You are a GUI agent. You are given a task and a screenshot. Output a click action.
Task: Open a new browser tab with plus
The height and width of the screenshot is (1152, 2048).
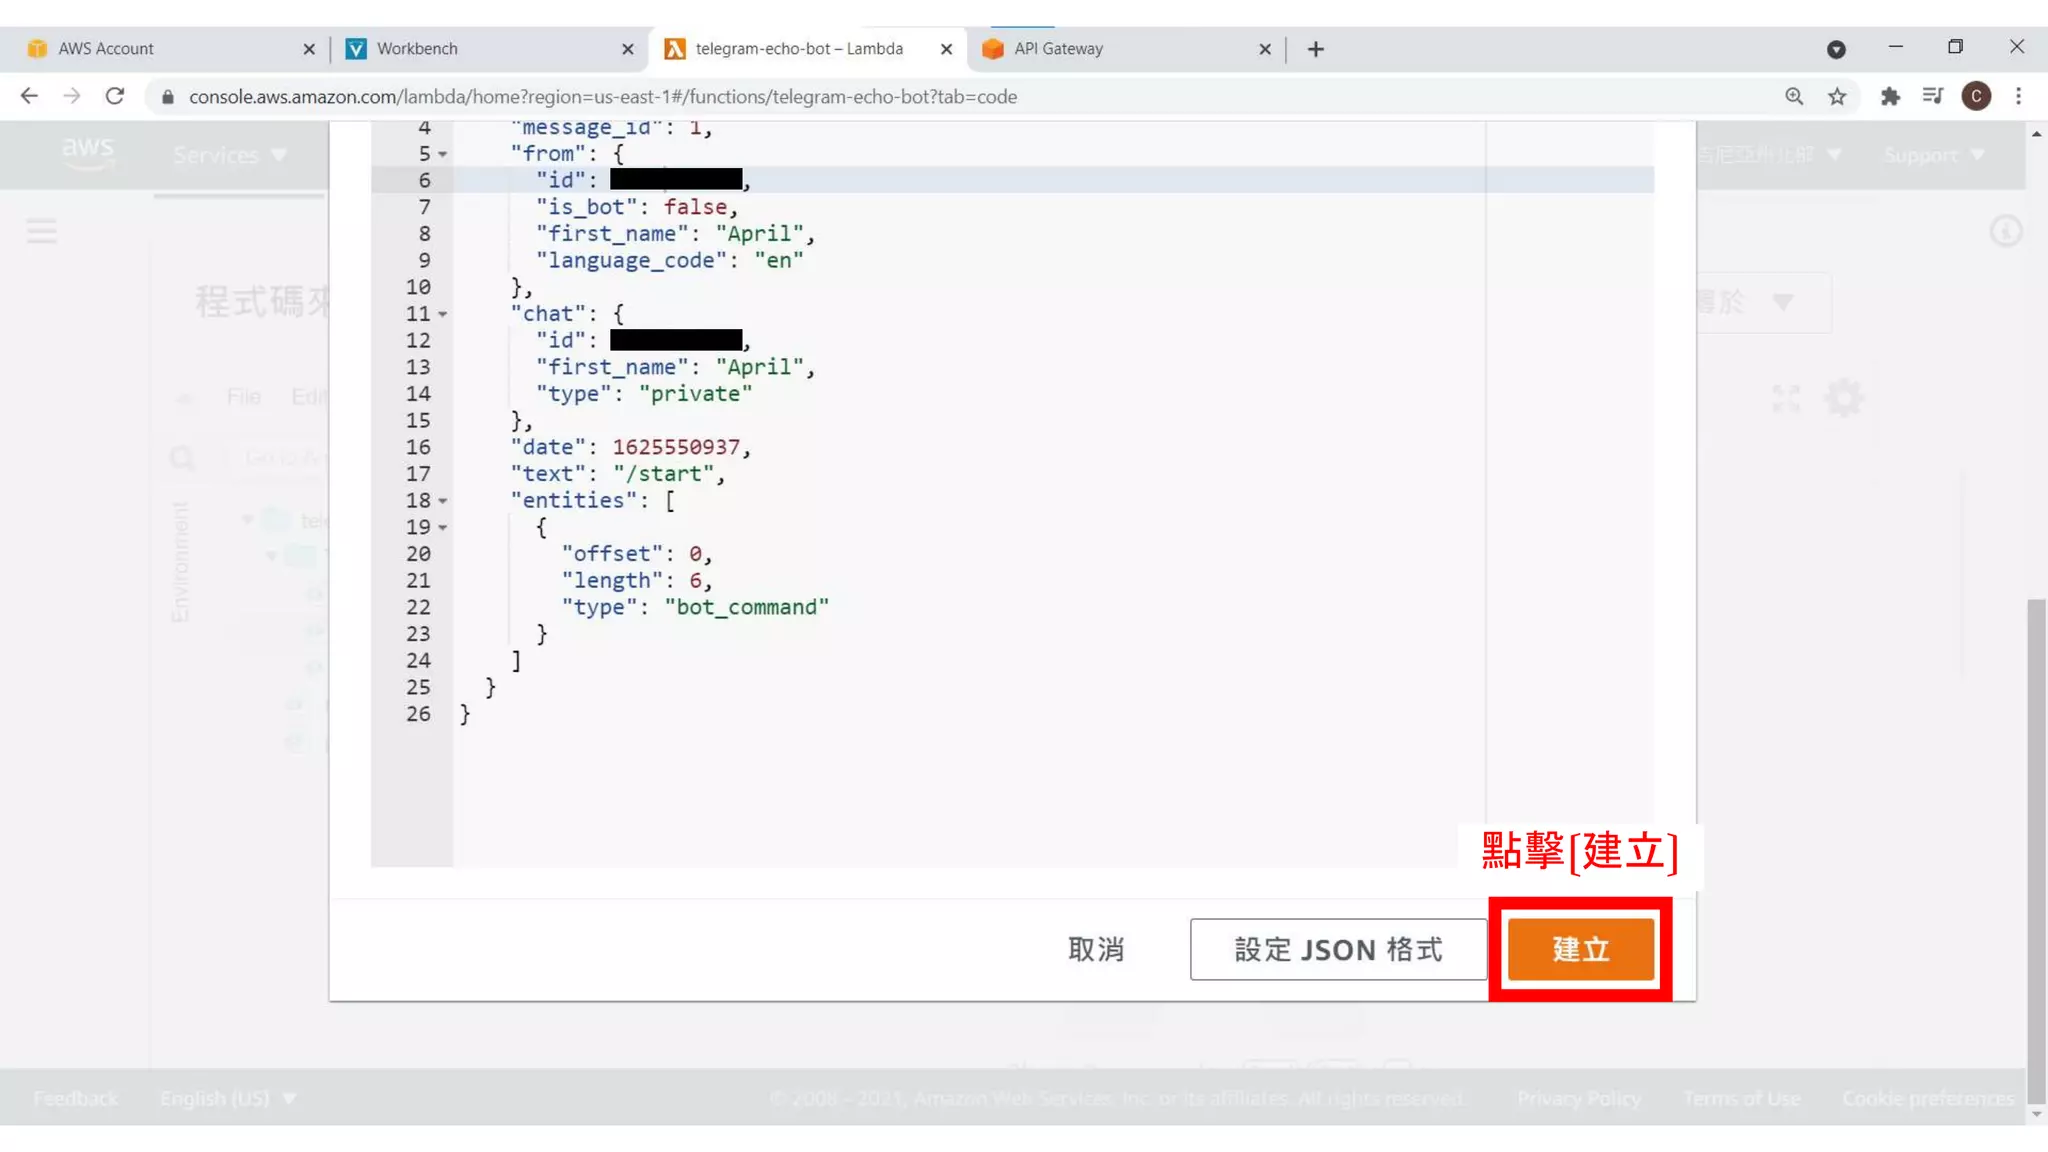click(1315, 49)
